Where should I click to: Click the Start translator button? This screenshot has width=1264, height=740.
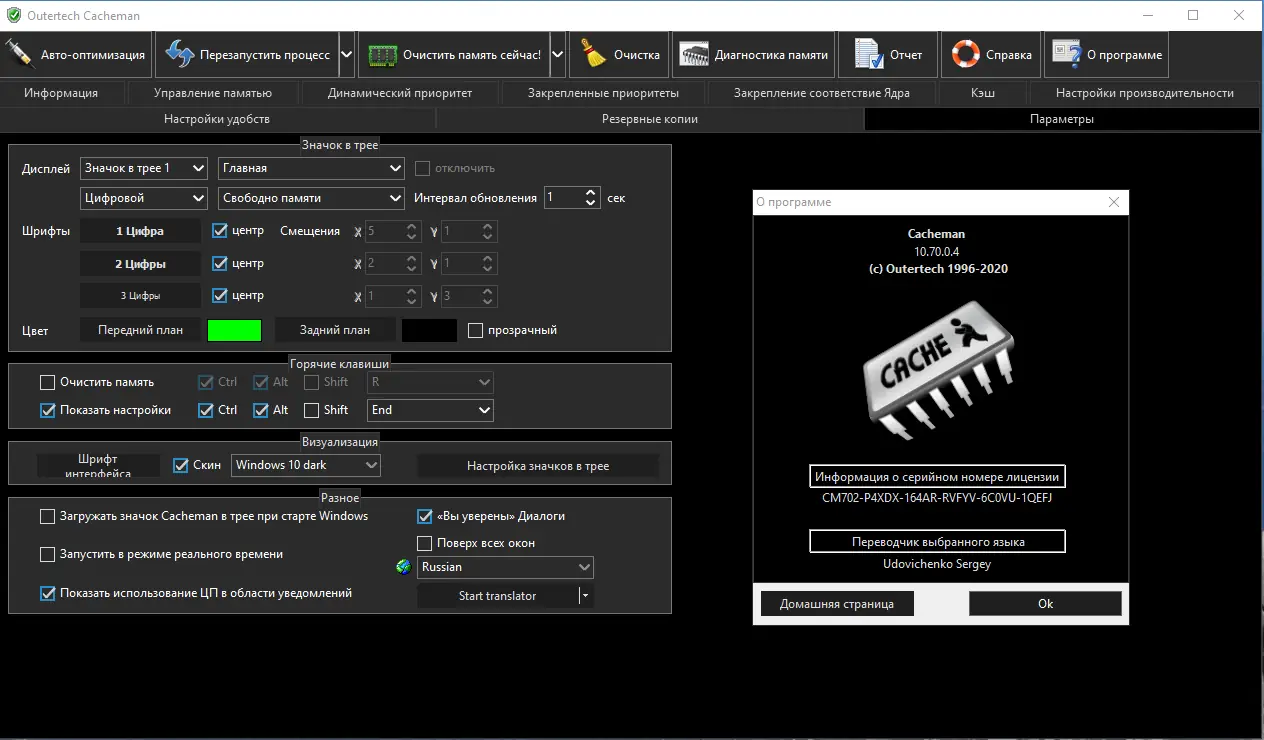(498, 596)
